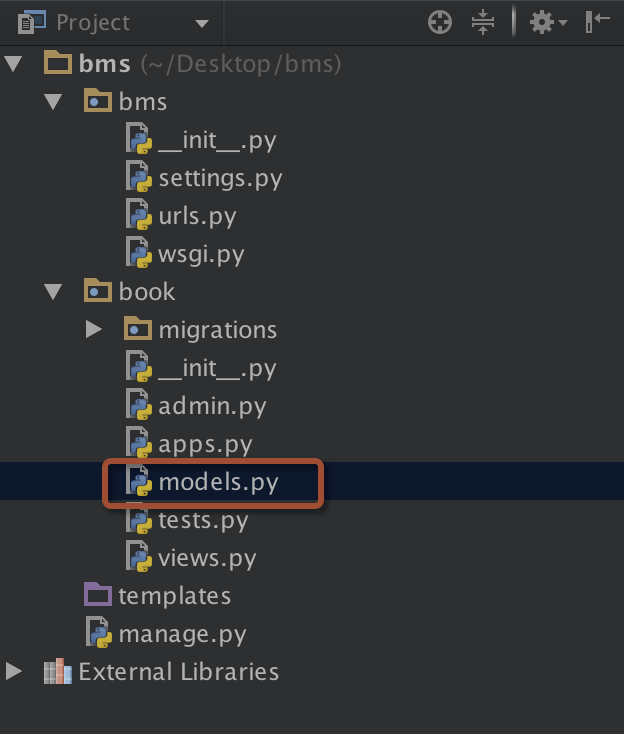The image size is (624, 734).
Task: Collapse the root bms project folder
Action: (x=14, y=64)
